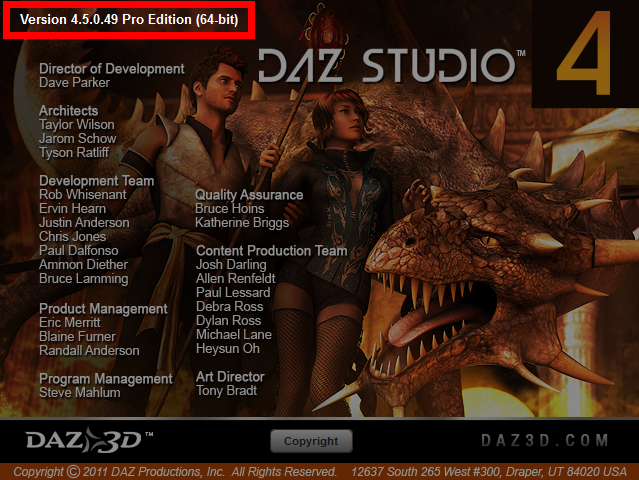Click the name 'Randall Anderson'
This screenshot has width=639, height=480.
pos(89,350)
